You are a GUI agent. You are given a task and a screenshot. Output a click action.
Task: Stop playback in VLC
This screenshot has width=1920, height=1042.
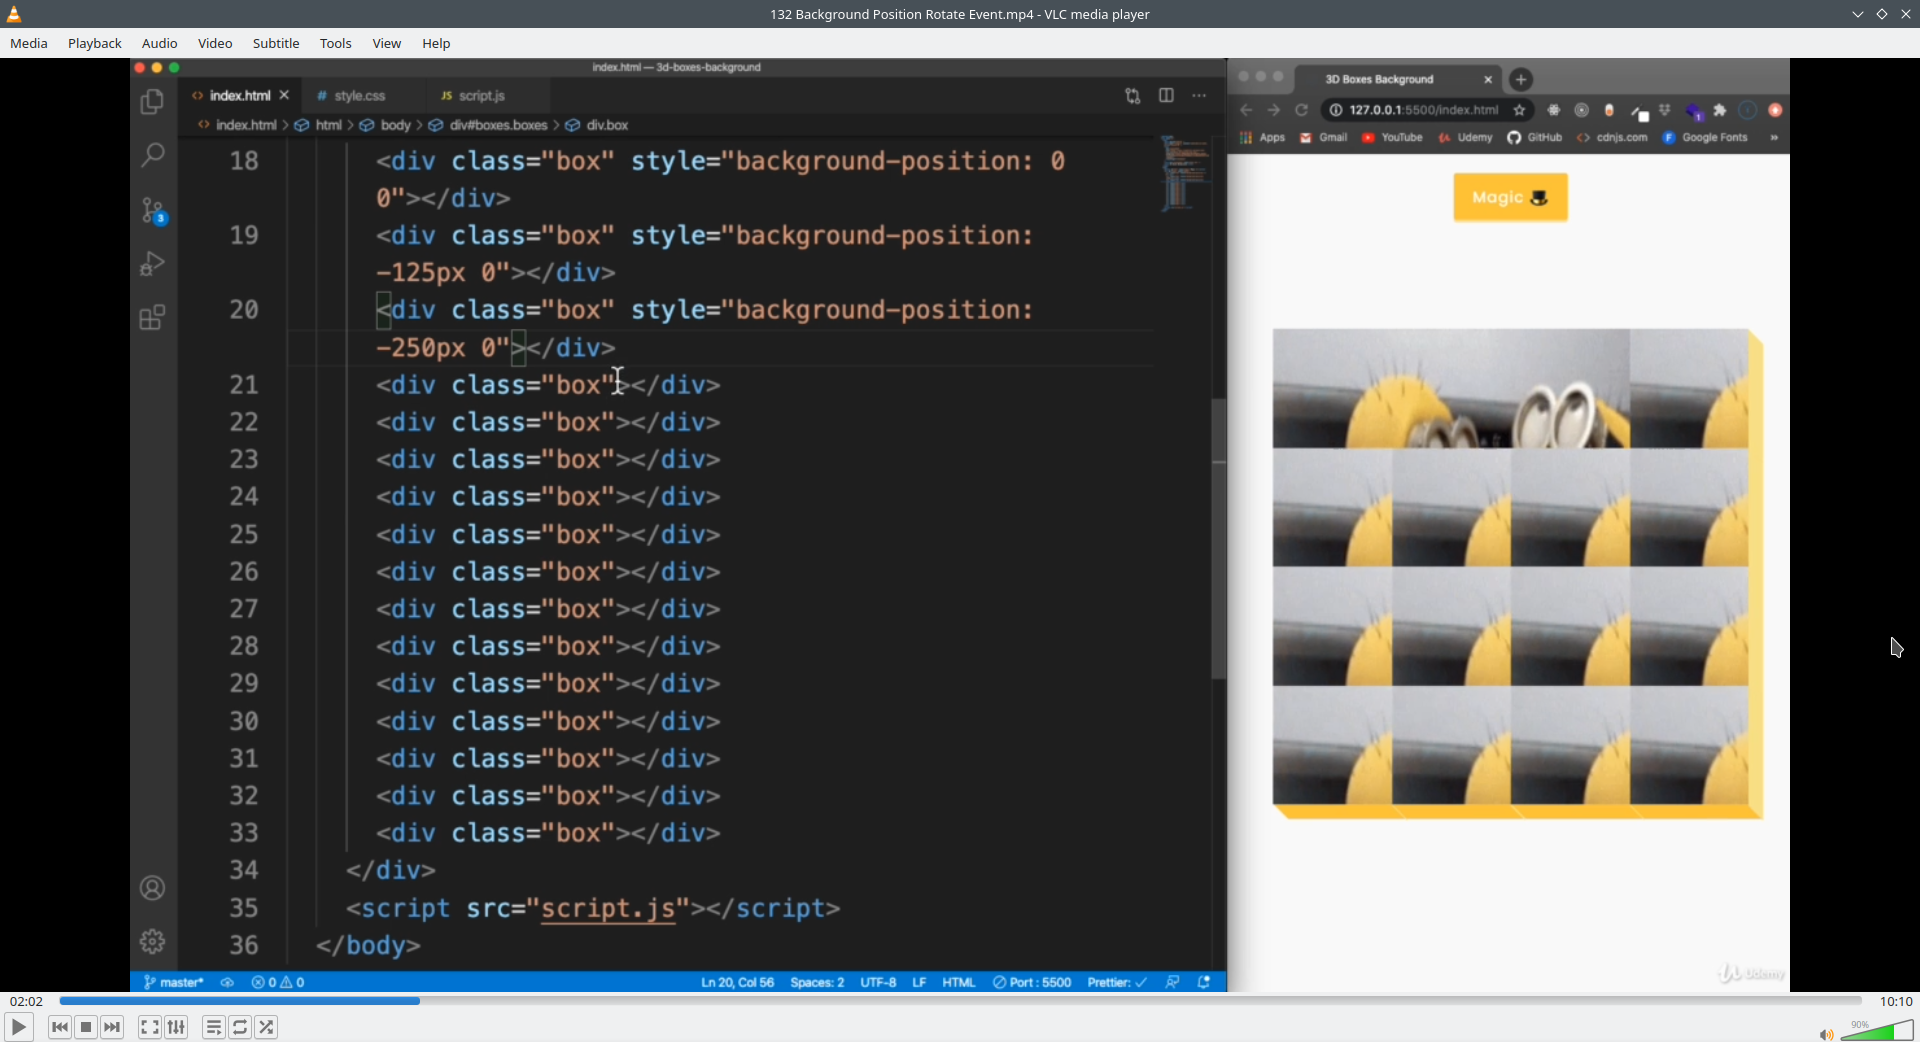[x=86, y=1027]
